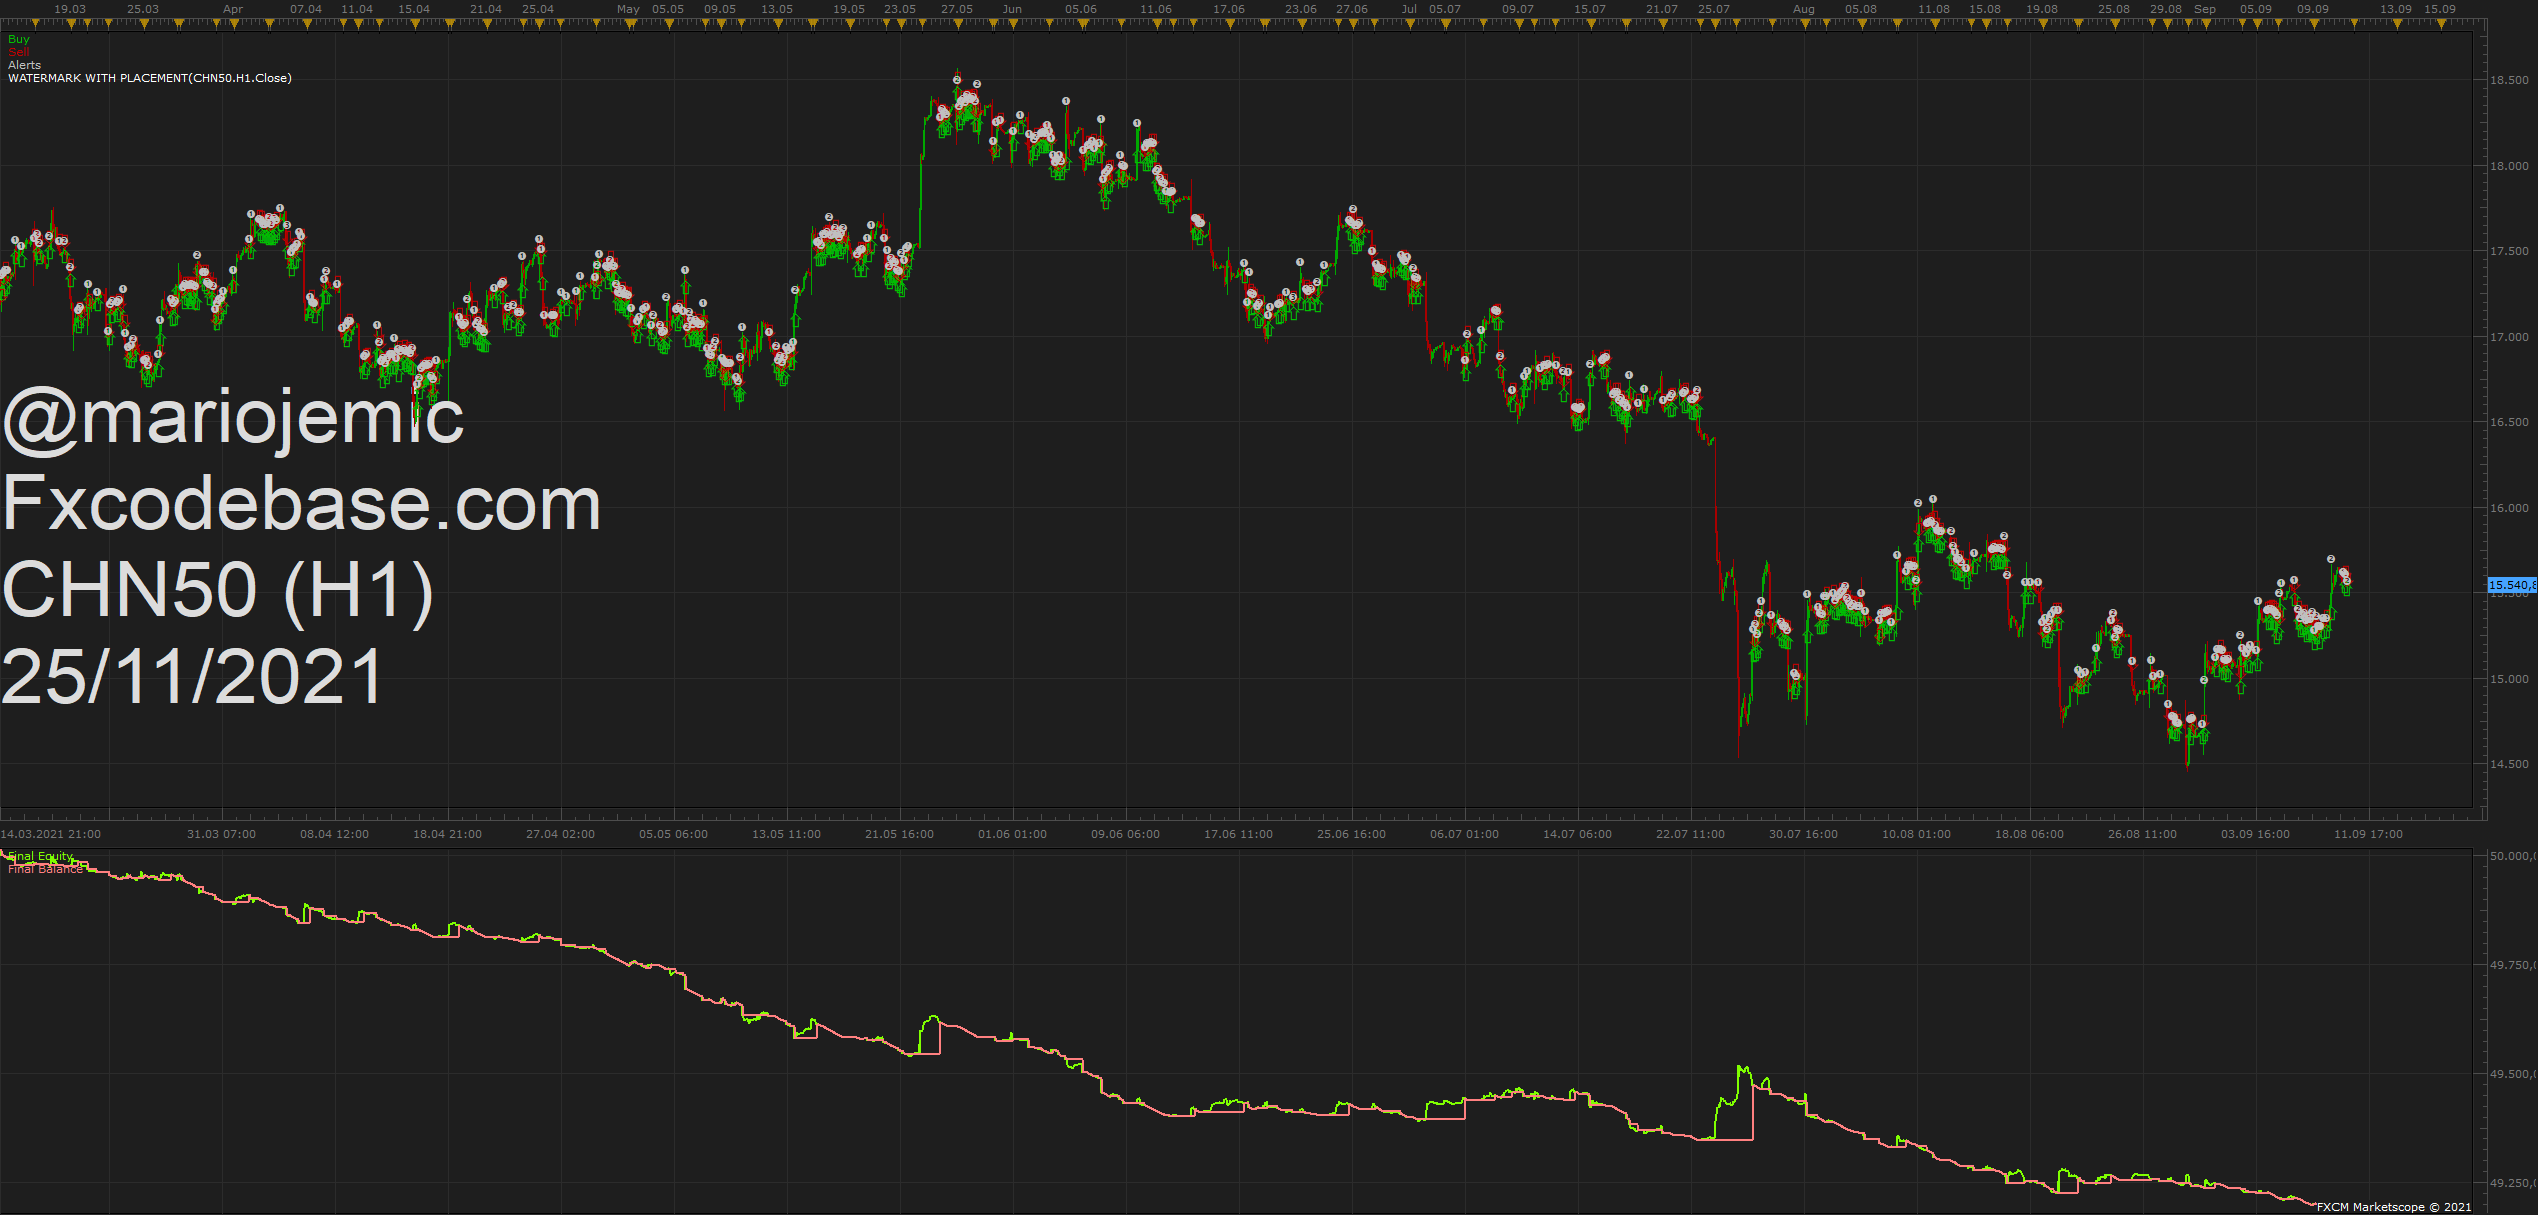2538x1215 pixels.
Task: Click the Jul month label on top axis
Action: [1410, 9]
